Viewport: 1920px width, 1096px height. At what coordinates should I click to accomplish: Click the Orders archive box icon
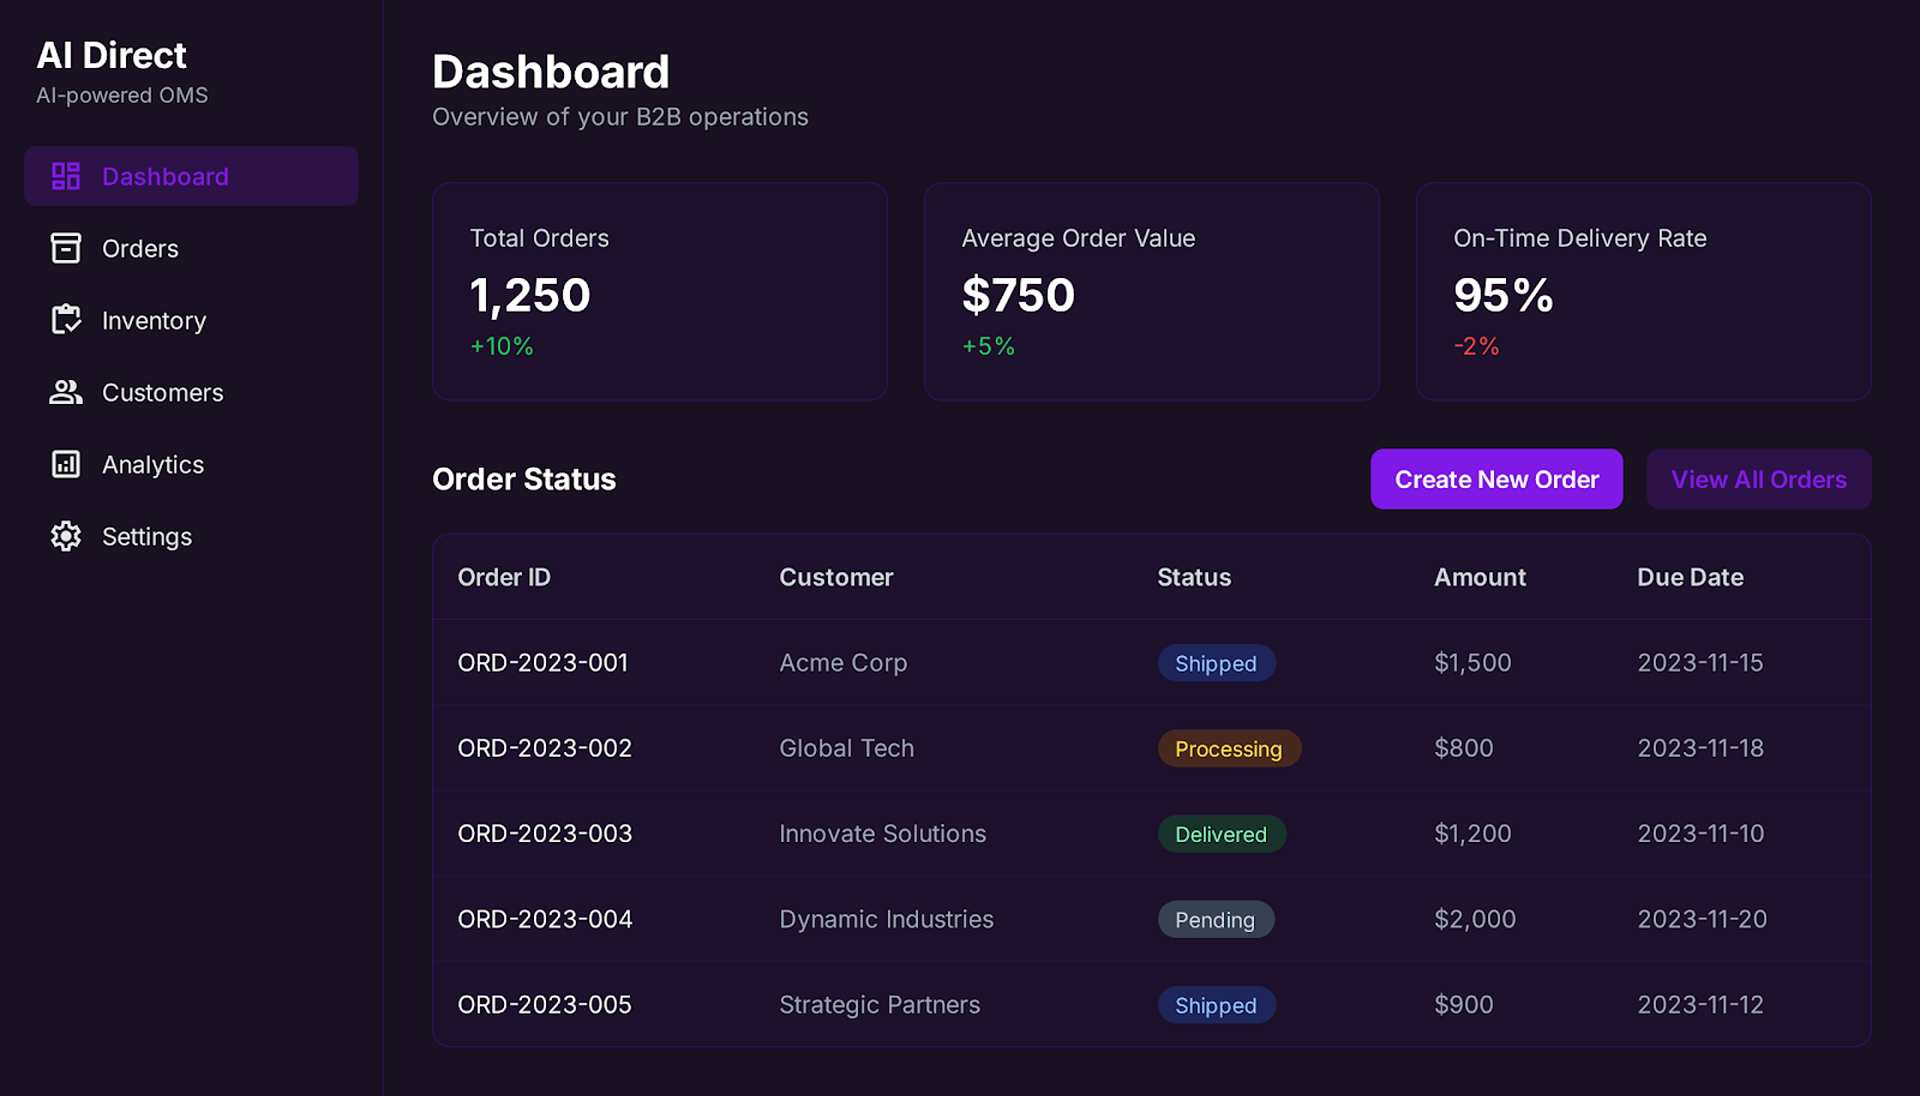click(66, 248)
